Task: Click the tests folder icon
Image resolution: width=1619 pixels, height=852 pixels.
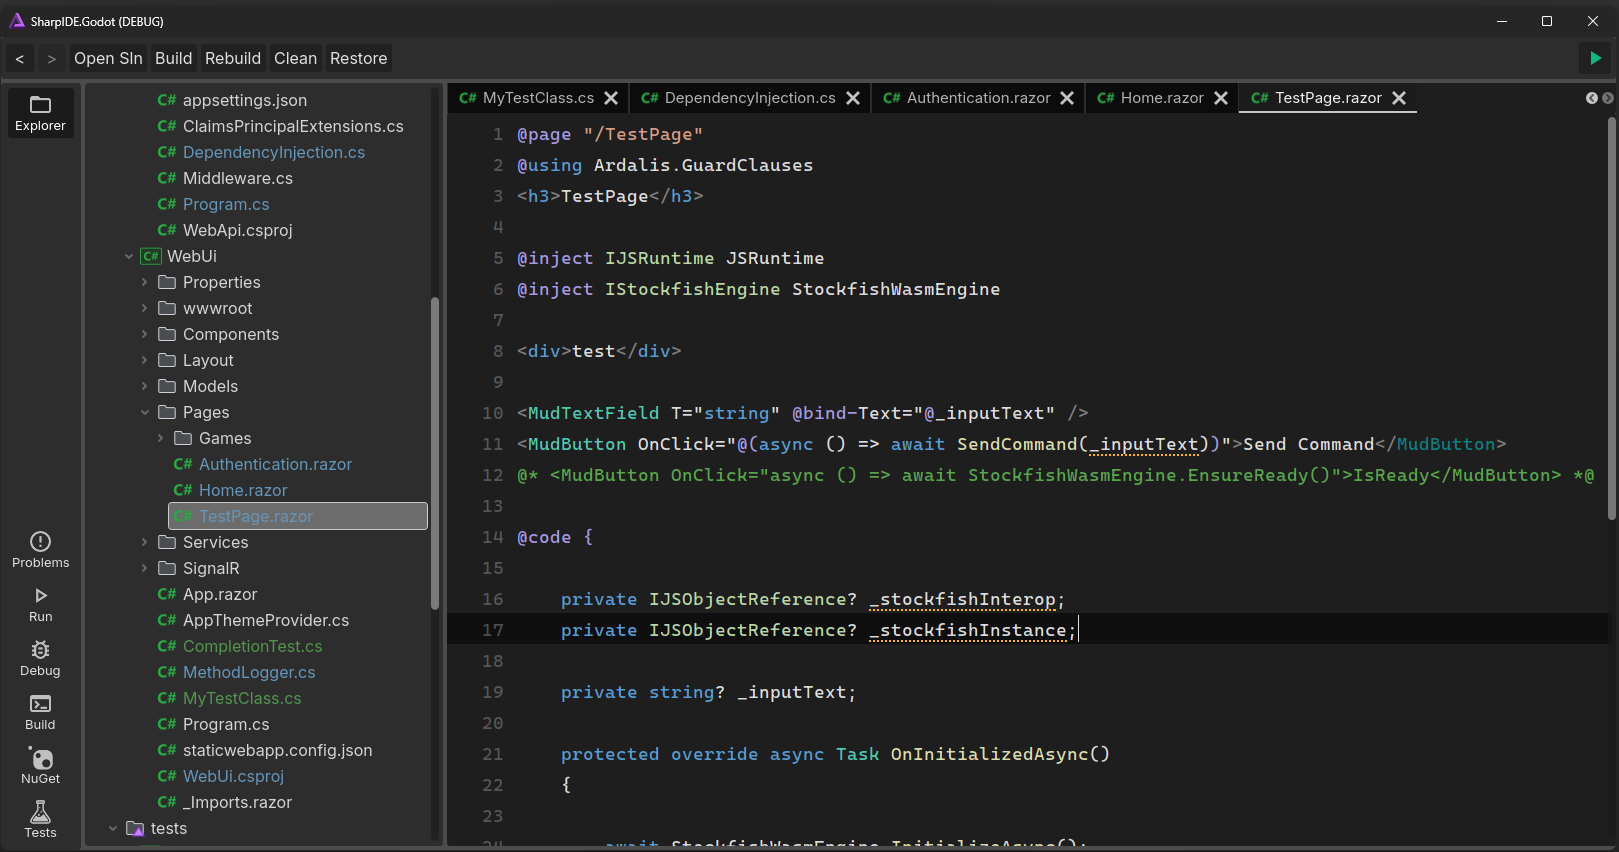Action: [x=135, y=828]
